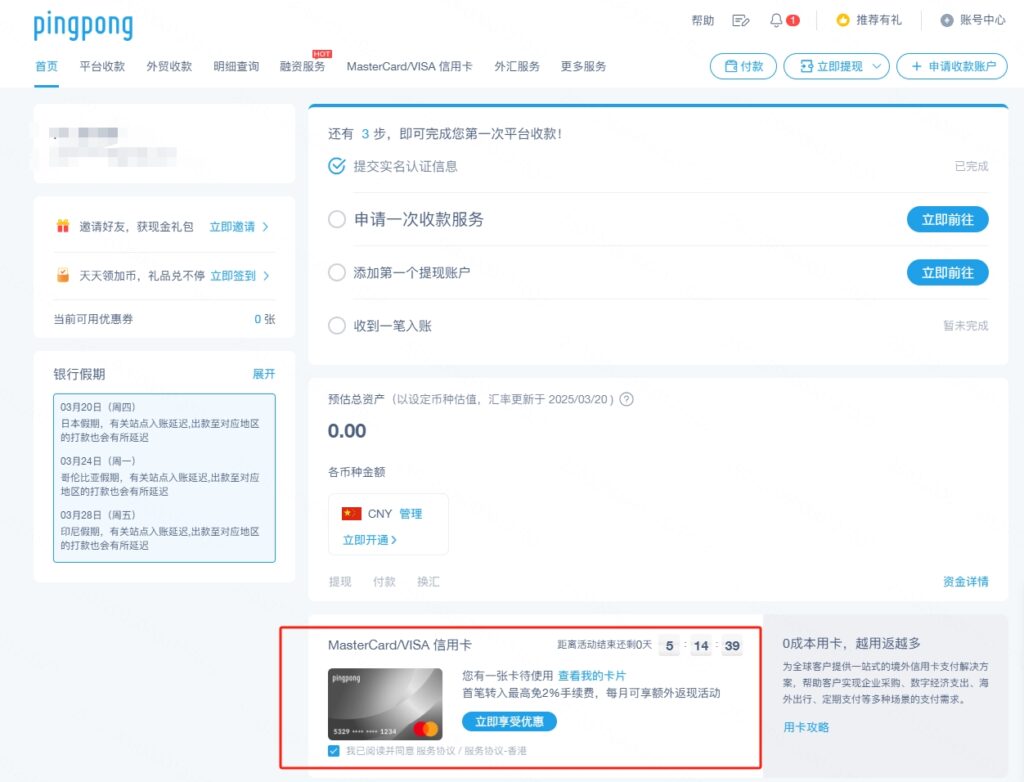The height and width of the screenshot is (782, 1024).
Task: Select the 收到一笔入账 step radio circle
Action: coord(337,325)
